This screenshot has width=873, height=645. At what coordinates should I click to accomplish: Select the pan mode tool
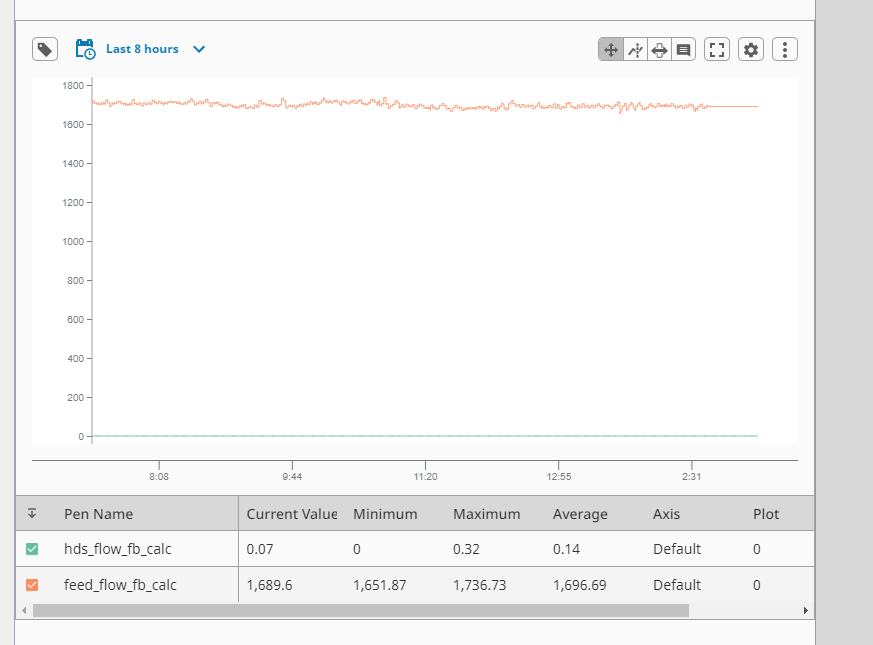click(x=611, y=50)
